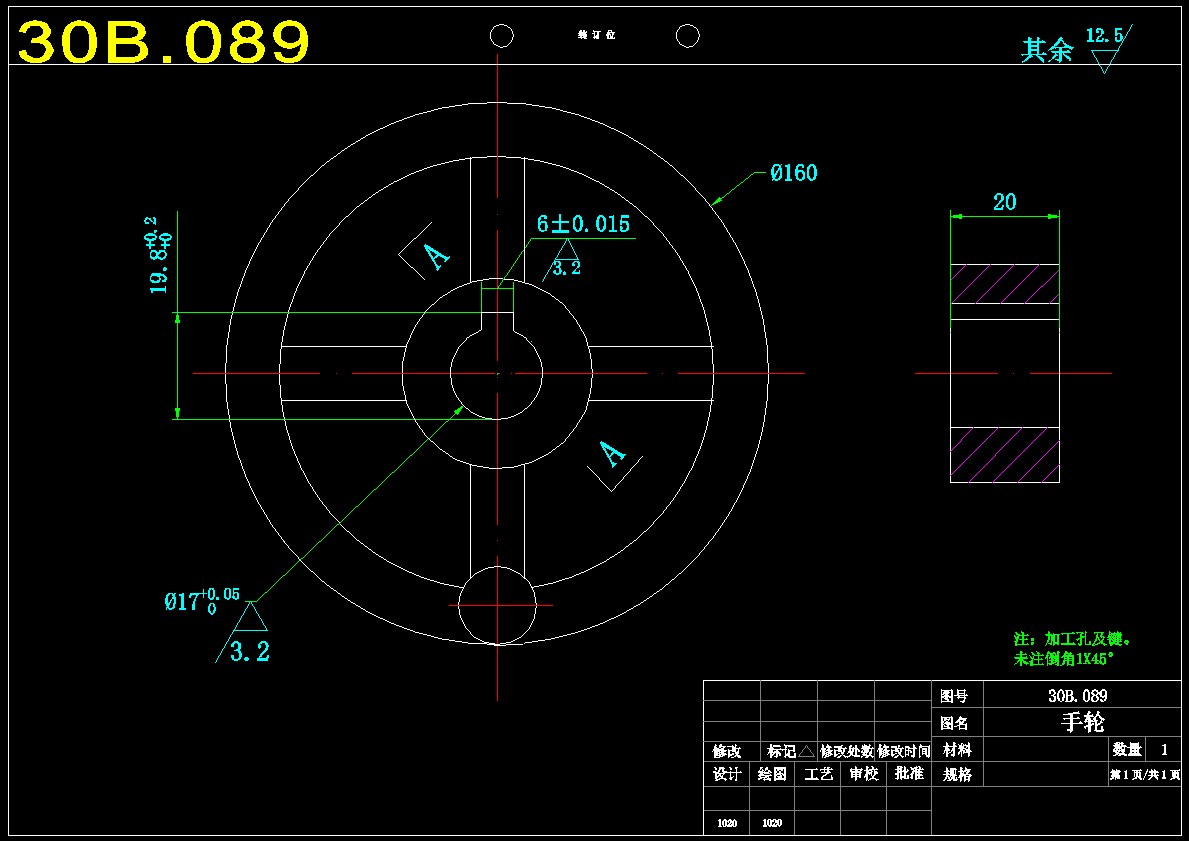This screenshot has height=841, width=1189.
Task: Click the 图名 cell in the title block
Action: tap(957, 723)
